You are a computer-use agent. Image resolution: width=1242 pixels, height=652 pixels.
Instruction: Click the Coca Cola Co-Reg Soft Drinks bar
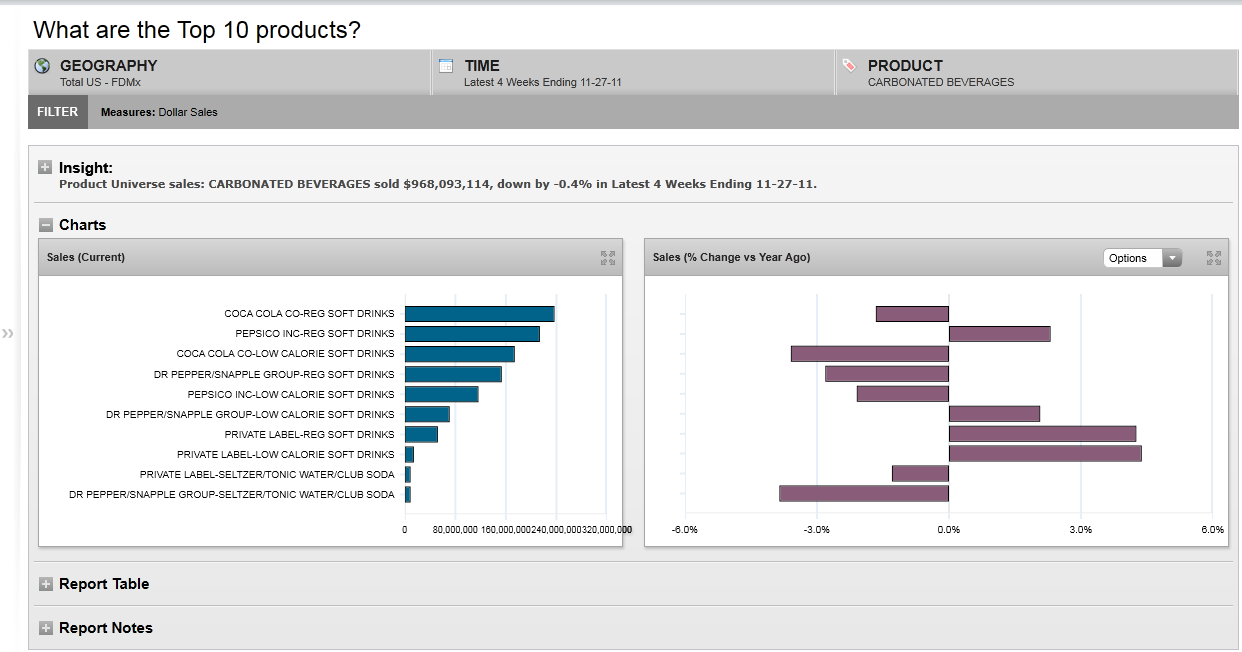point(479,314)
